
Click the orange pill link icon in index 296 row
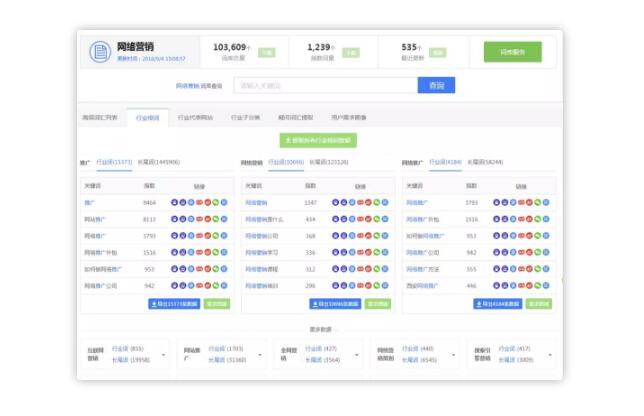pos(360,285)
